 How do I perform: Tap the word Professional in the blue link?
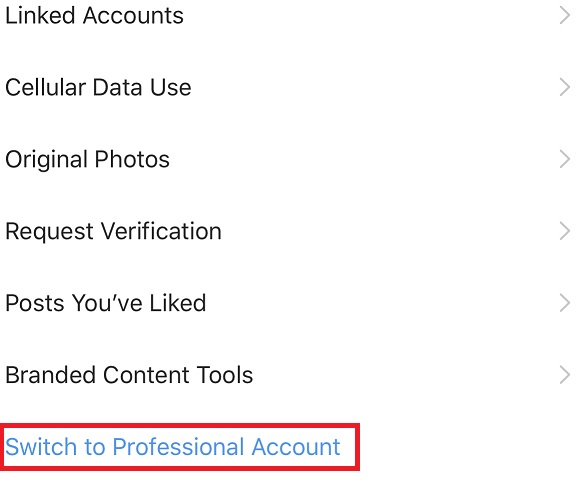click(178, 446)
